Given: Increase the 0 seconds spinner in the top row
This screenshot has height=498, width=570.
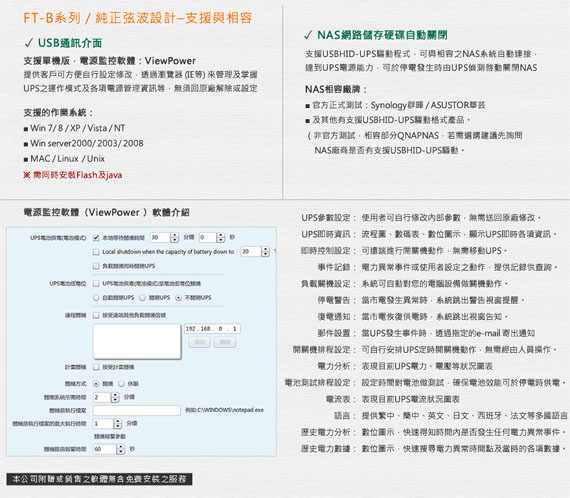Looking at the screenshot, I should (221, 235).
